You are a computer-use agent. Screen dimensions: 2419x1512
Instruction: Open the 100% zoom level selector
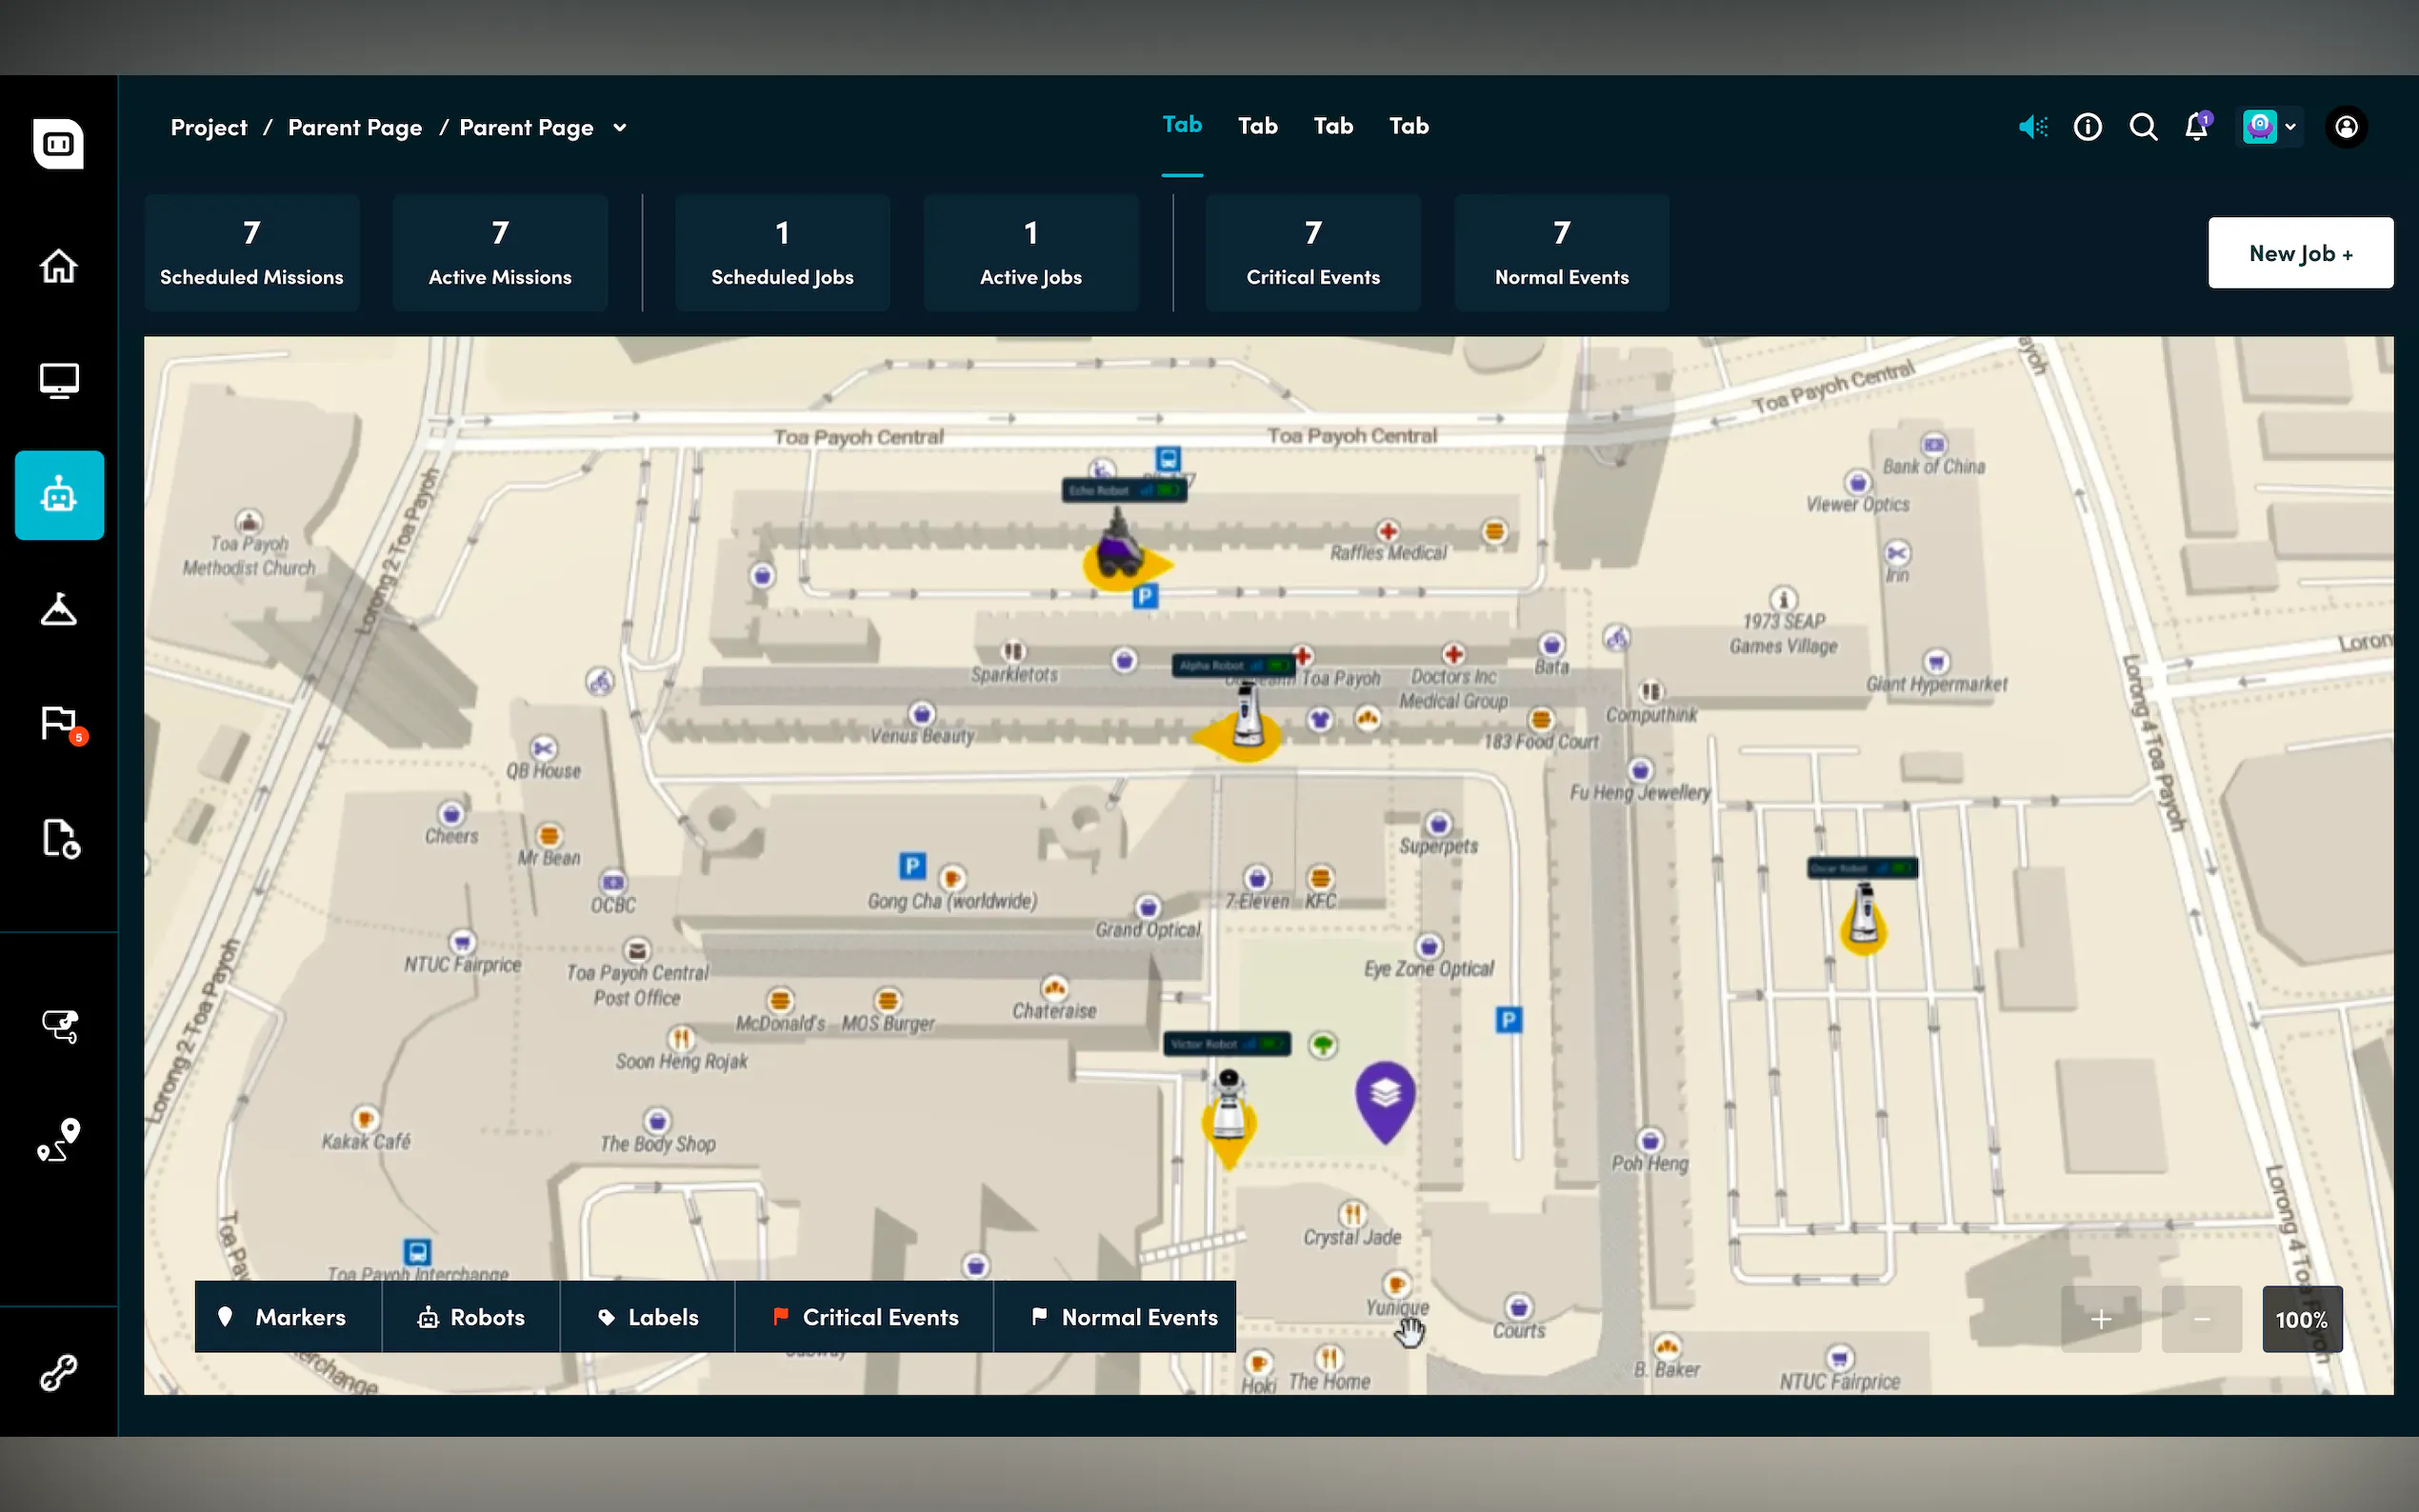(x=2301, y=1319)
